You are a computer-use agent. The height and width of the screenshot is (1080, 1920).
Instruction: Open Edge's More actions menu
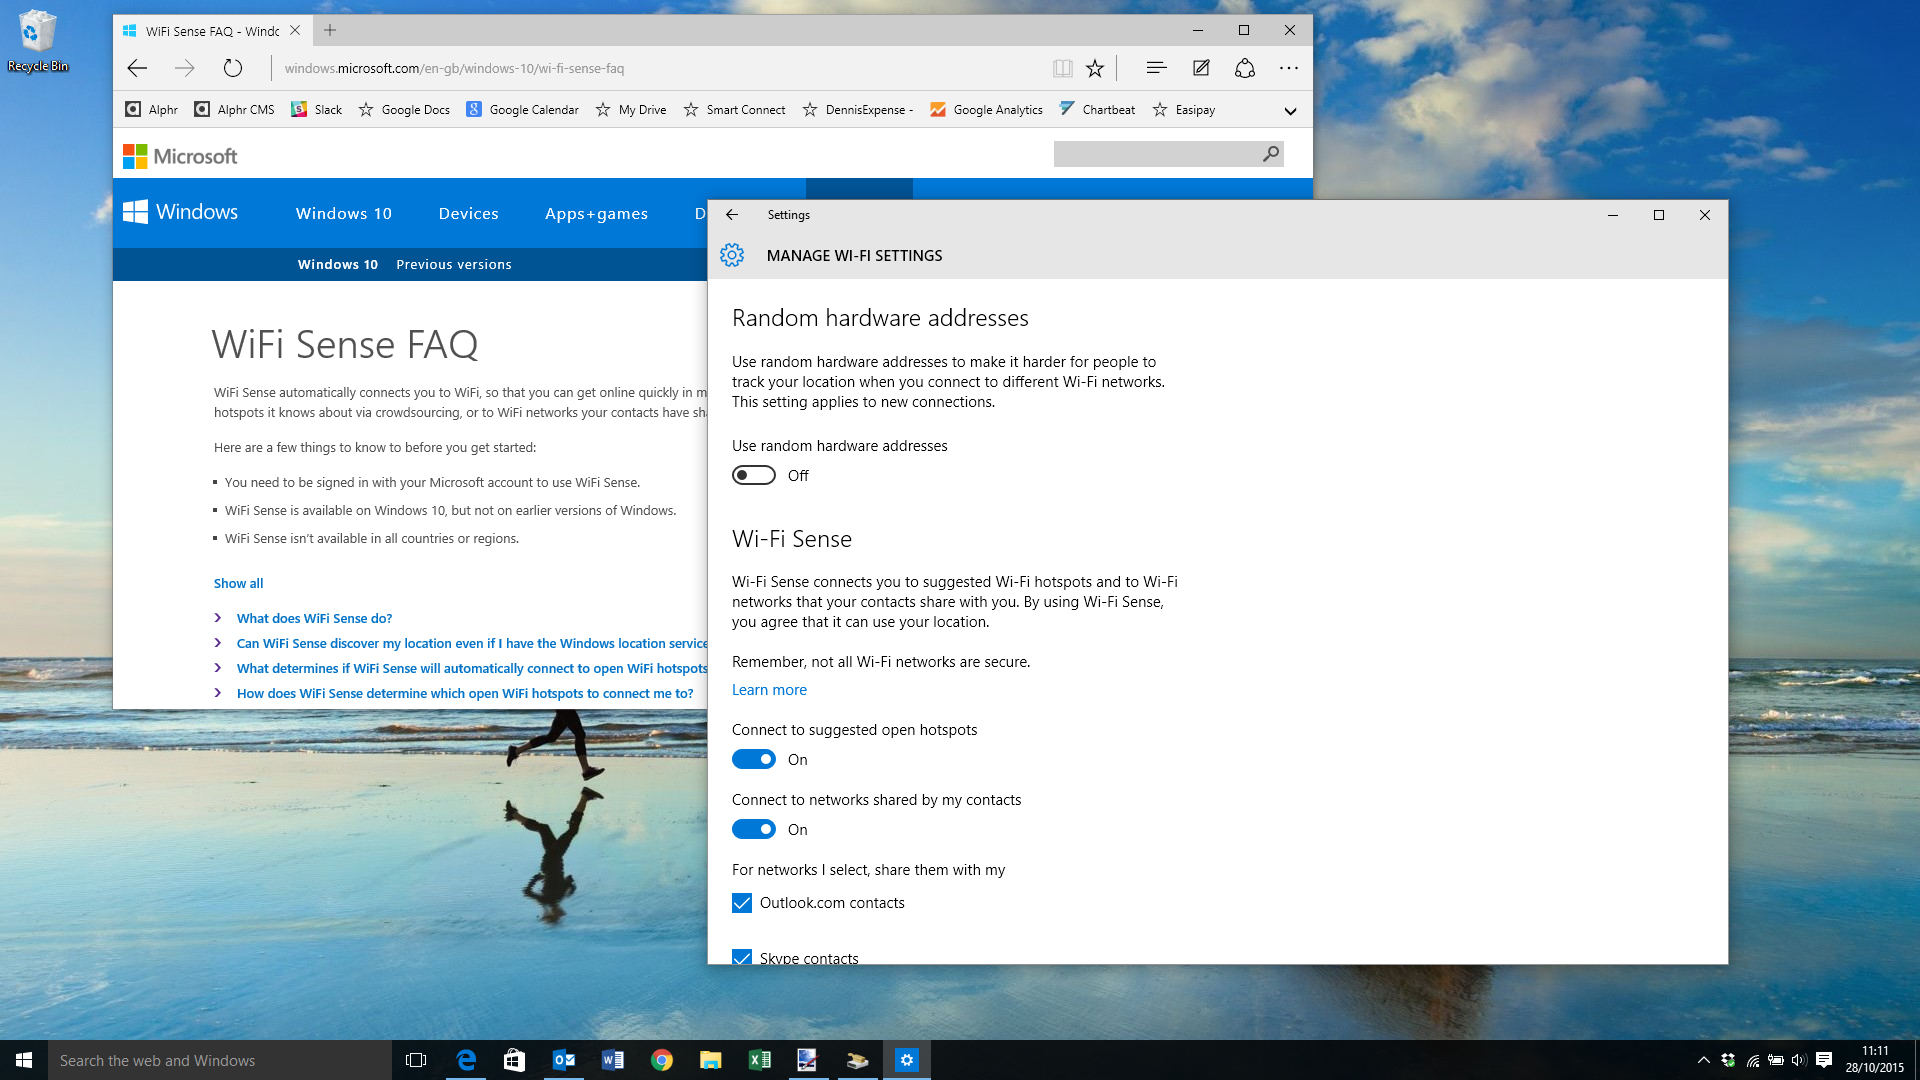(x=1288, y=68)
